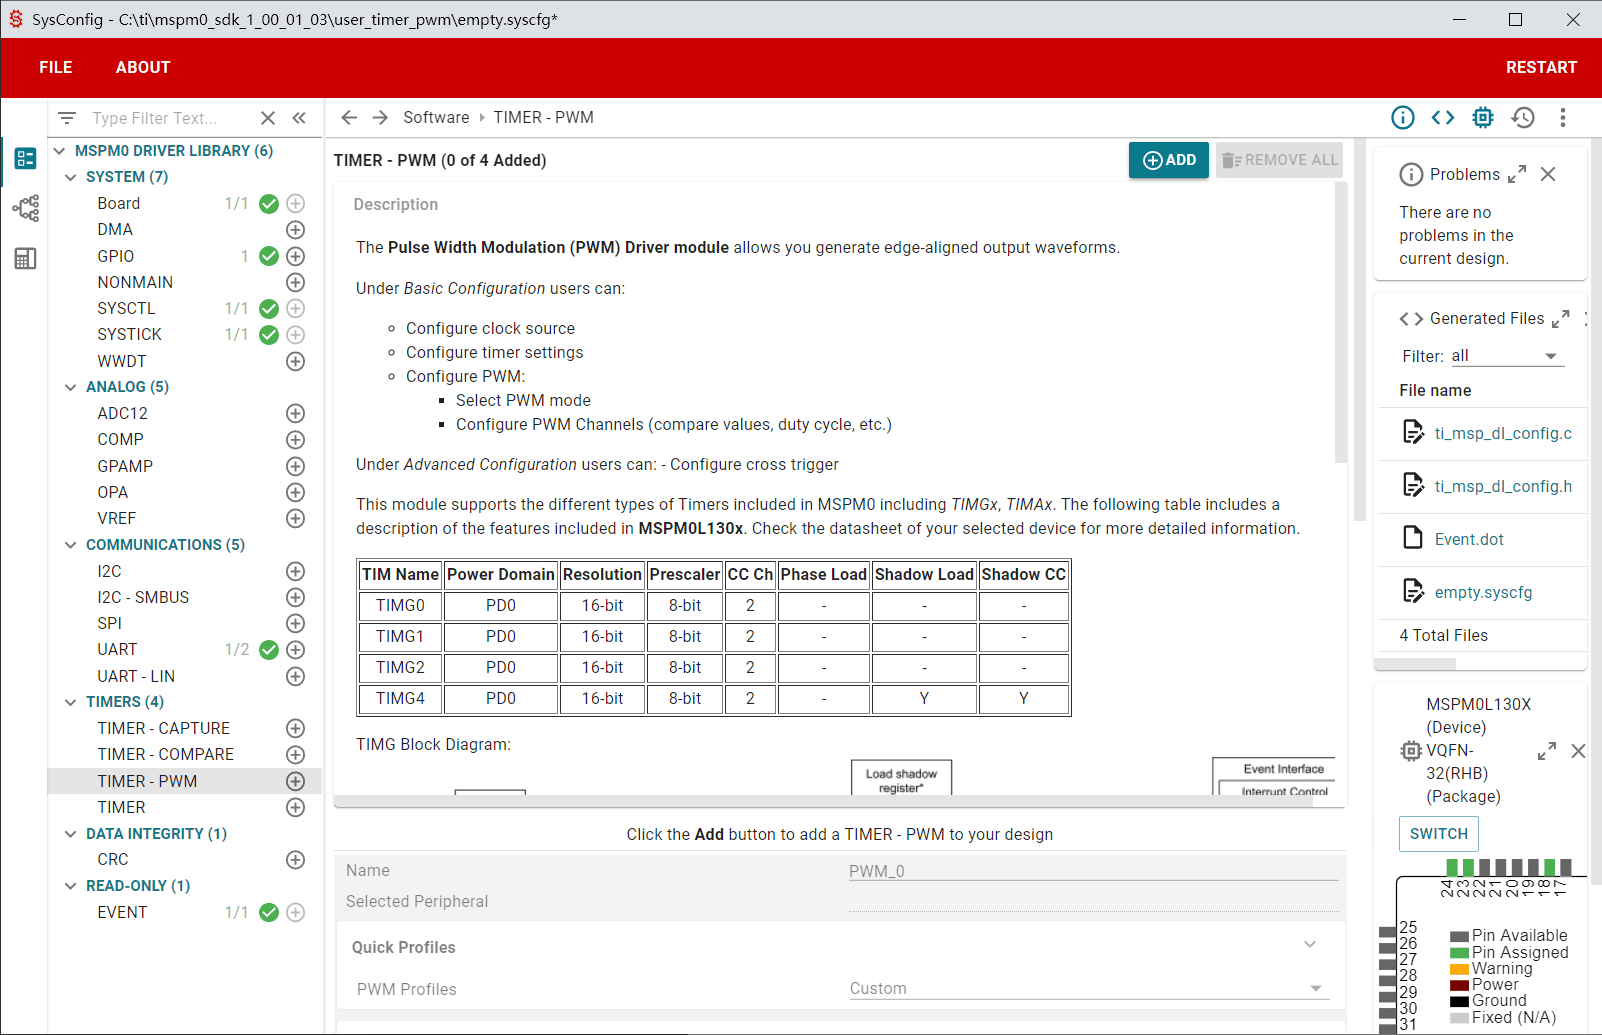This screenshot has height=1035, width=1602.
Task: Select the Board module
Action: click(119, 203)
